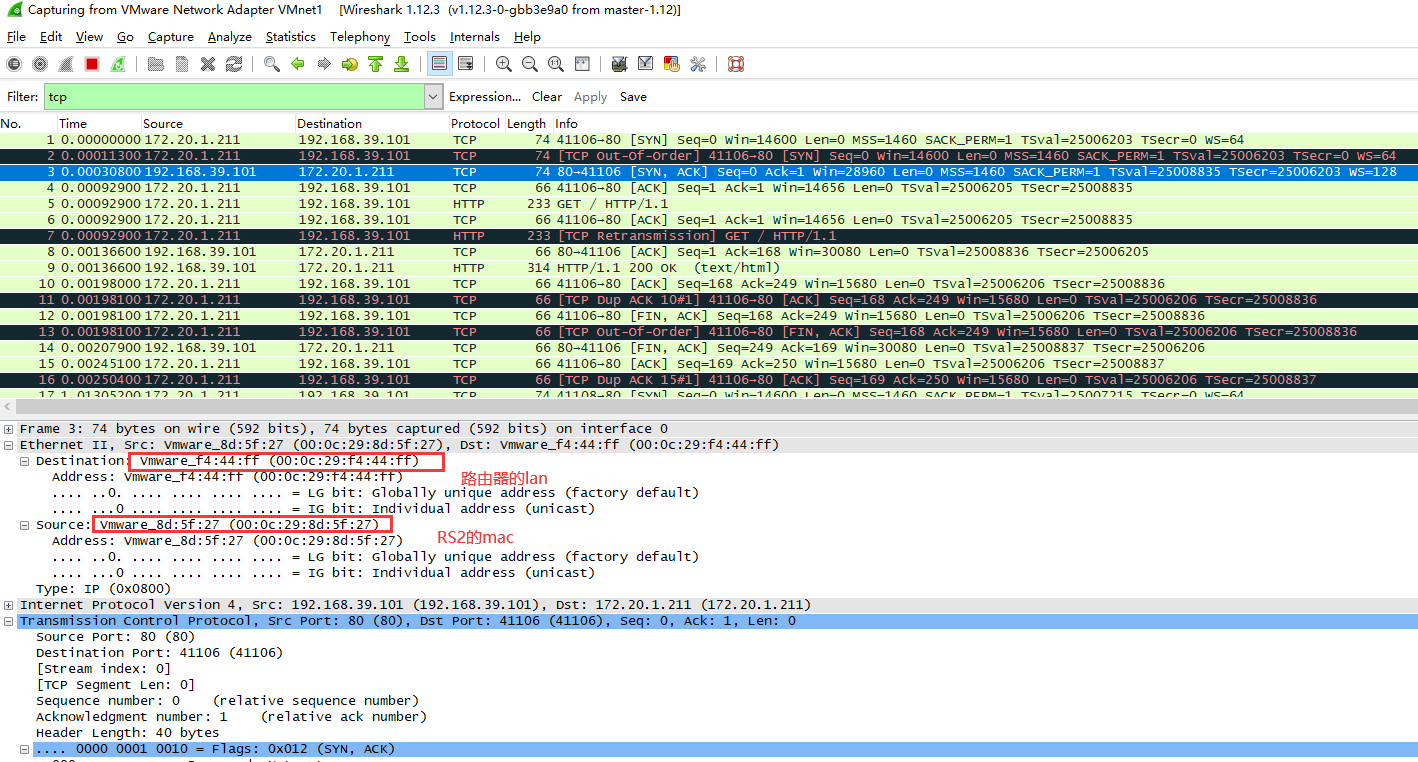
Task: Select packet 14 FIN, ACK from 192.168.39.101
Action: [x=709, y=348]
